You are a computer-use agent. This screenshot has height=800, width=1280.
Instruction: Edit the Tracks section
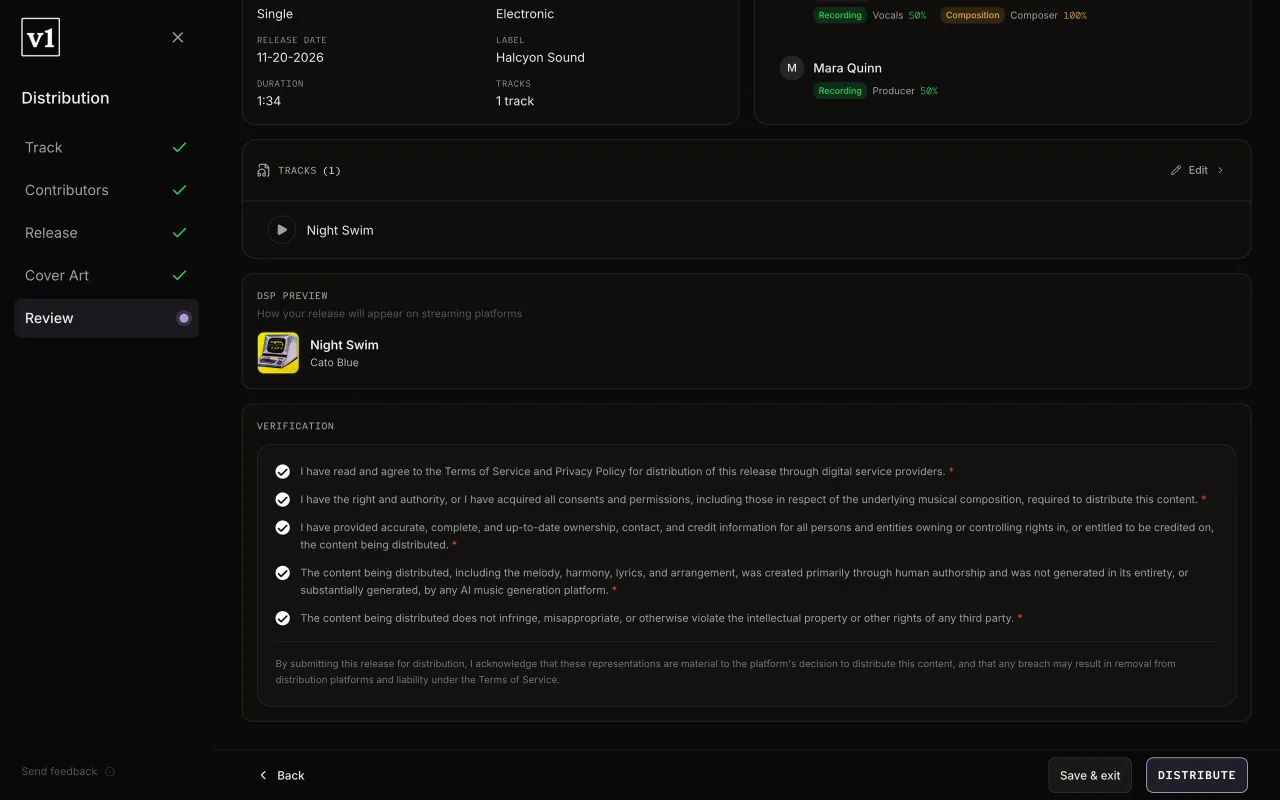1197,170
